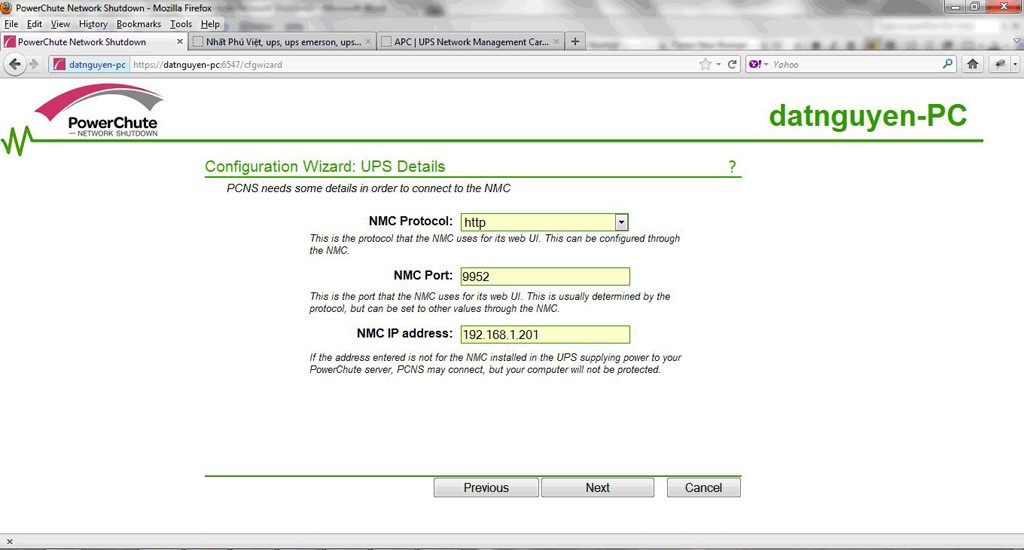
Task: Open the History menu
Action: tap(93, 24)
